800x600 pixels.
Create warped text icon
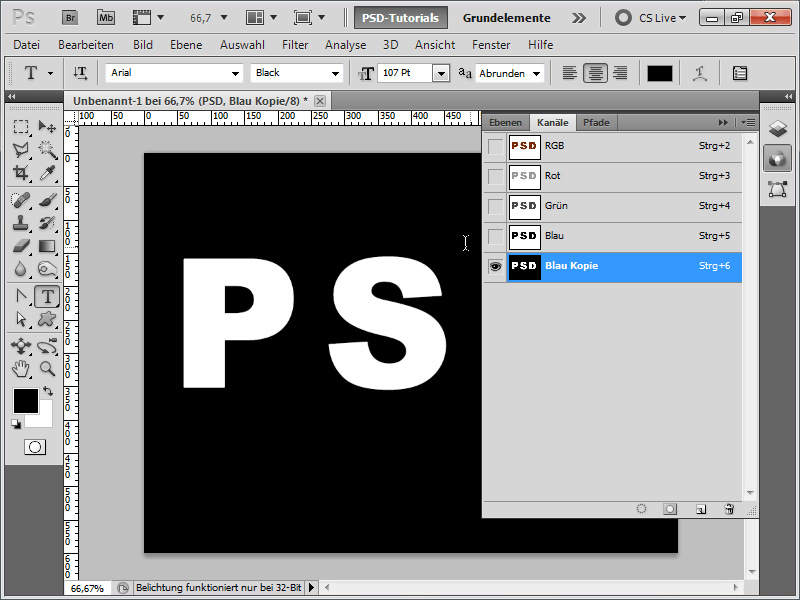coord(699,73)
